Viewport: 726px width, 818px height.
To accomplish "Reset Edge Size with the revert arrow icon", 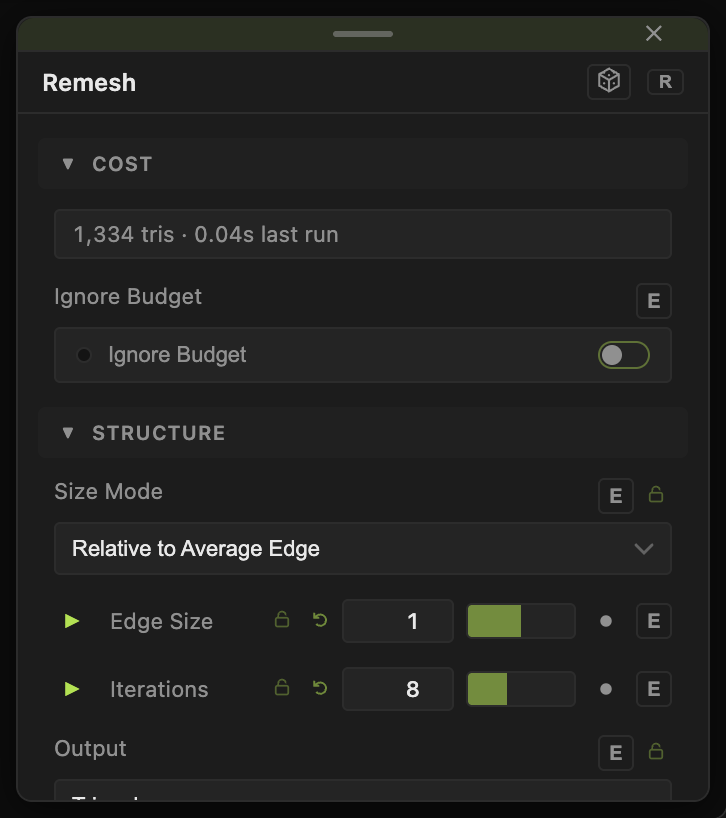I will pyautogui.click(x=320, y=620).
